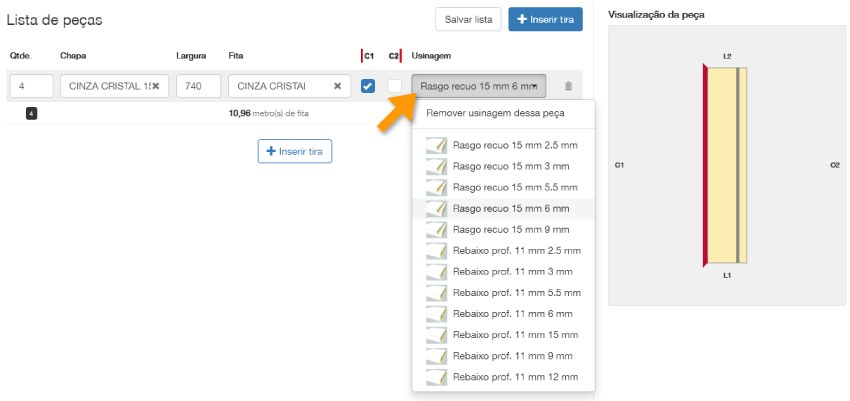Click the icon beside Rebaixo prof. 11 mm 9 mm
Viewport: 850px width, 401px height.
click(x=436, y=356)
